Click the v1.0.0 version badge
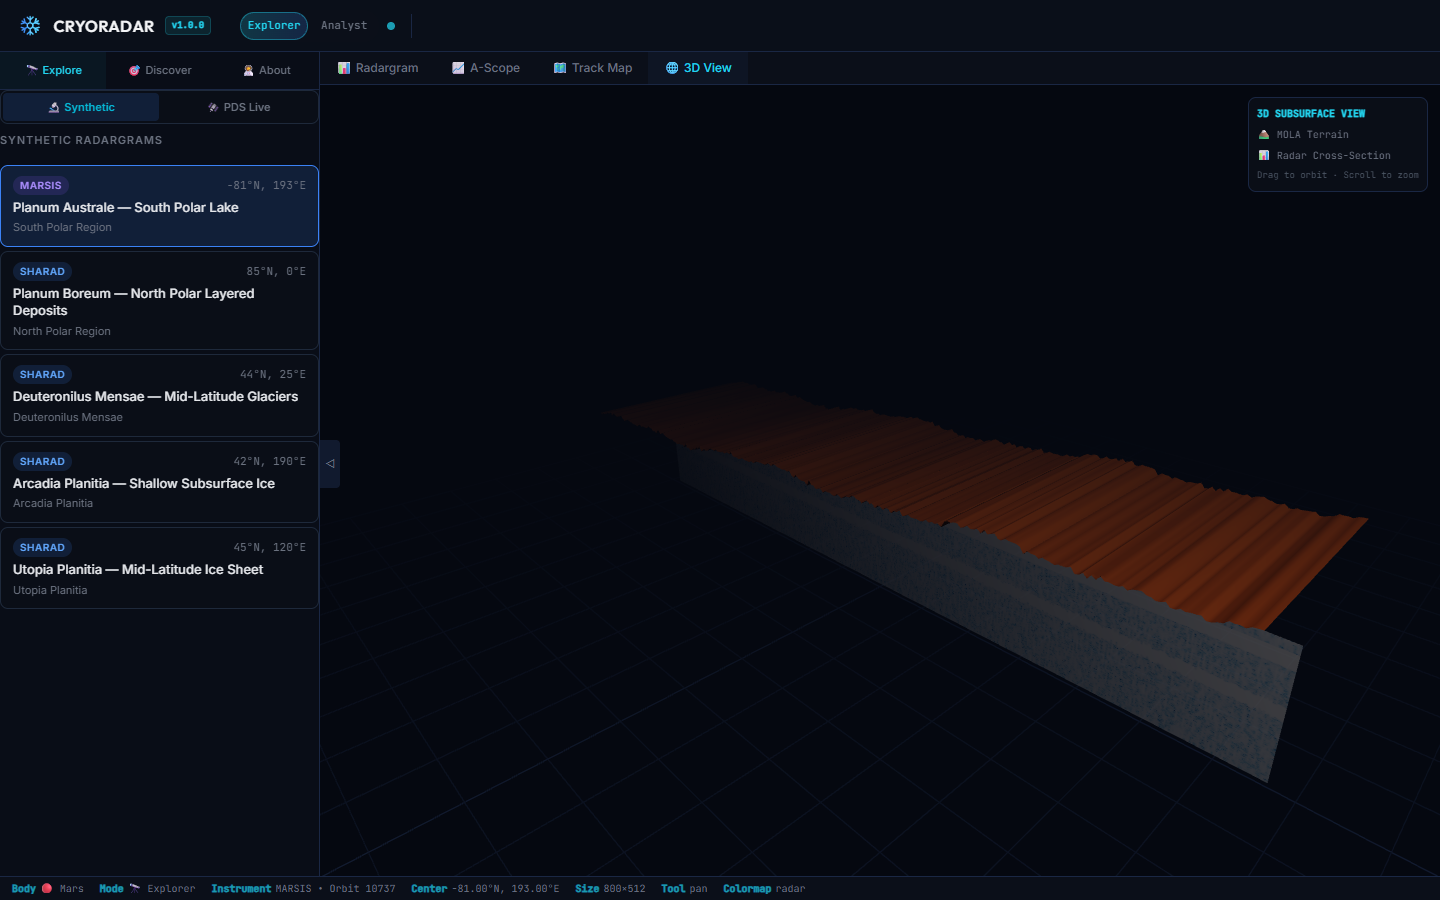This screenshot has height=900, width=1440. (188, 26)
